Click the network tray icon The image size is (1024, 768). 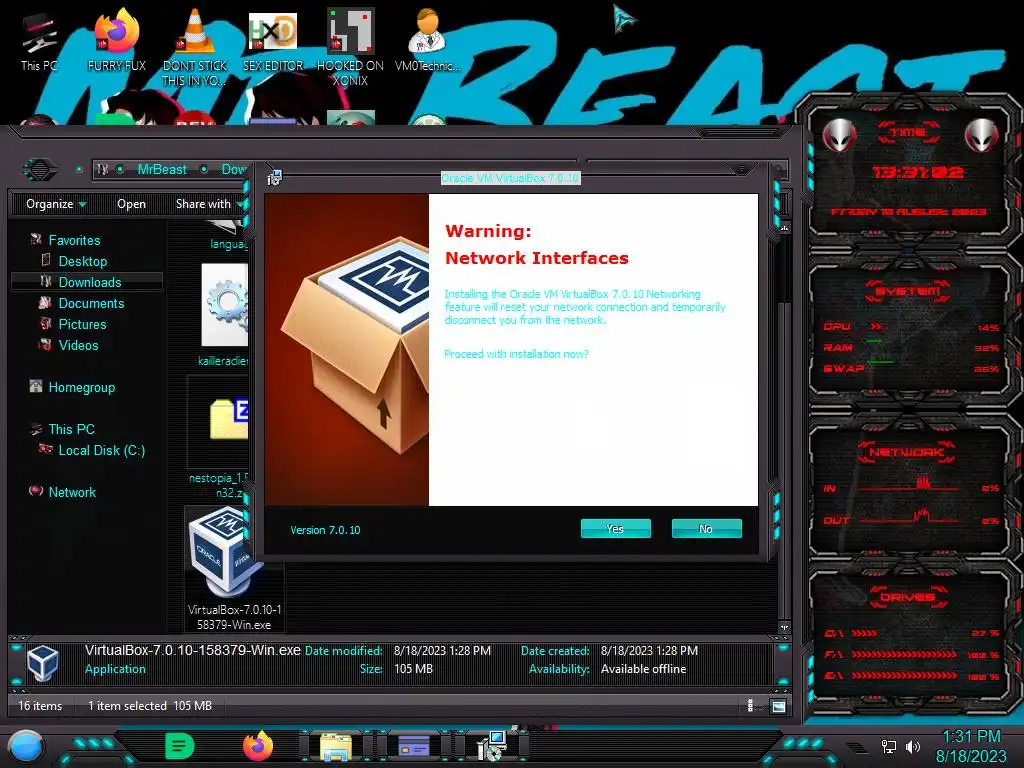click(888, 746)
